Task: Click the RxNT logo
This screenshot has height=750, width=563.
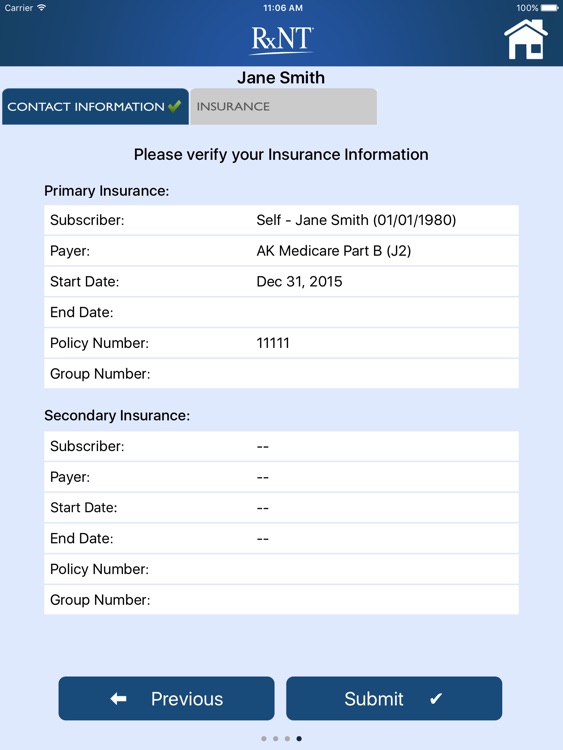Action: coord(282,40)
